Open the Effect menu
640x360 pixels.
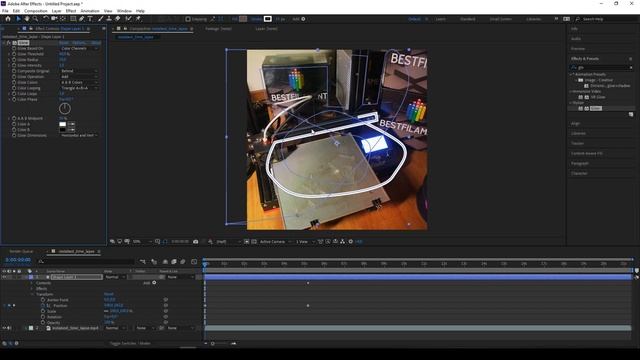71,11
